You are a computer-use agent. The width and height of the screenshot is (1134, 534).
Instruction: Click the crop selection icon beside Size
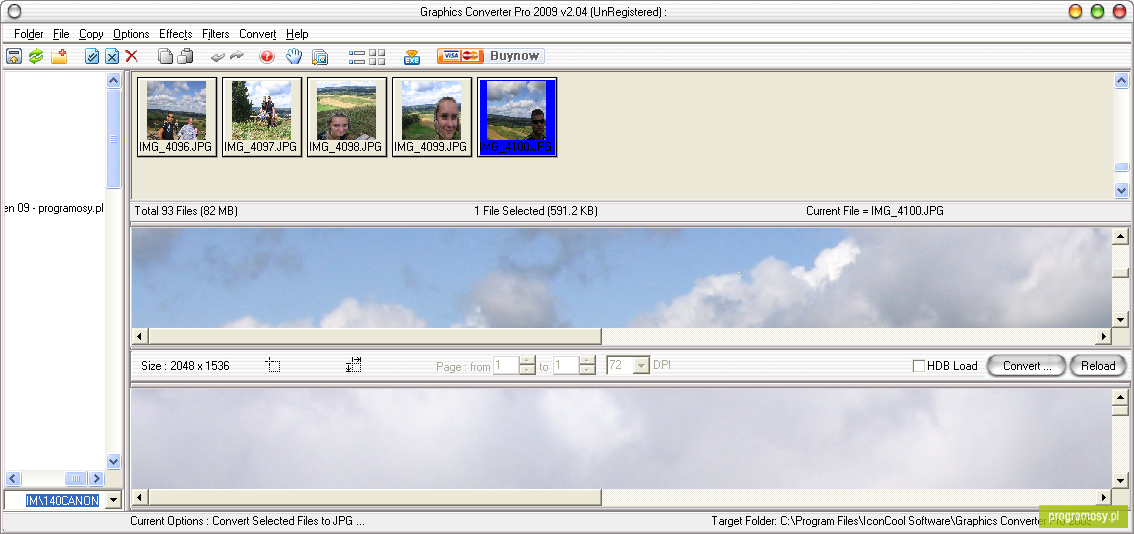pos(273,365)
